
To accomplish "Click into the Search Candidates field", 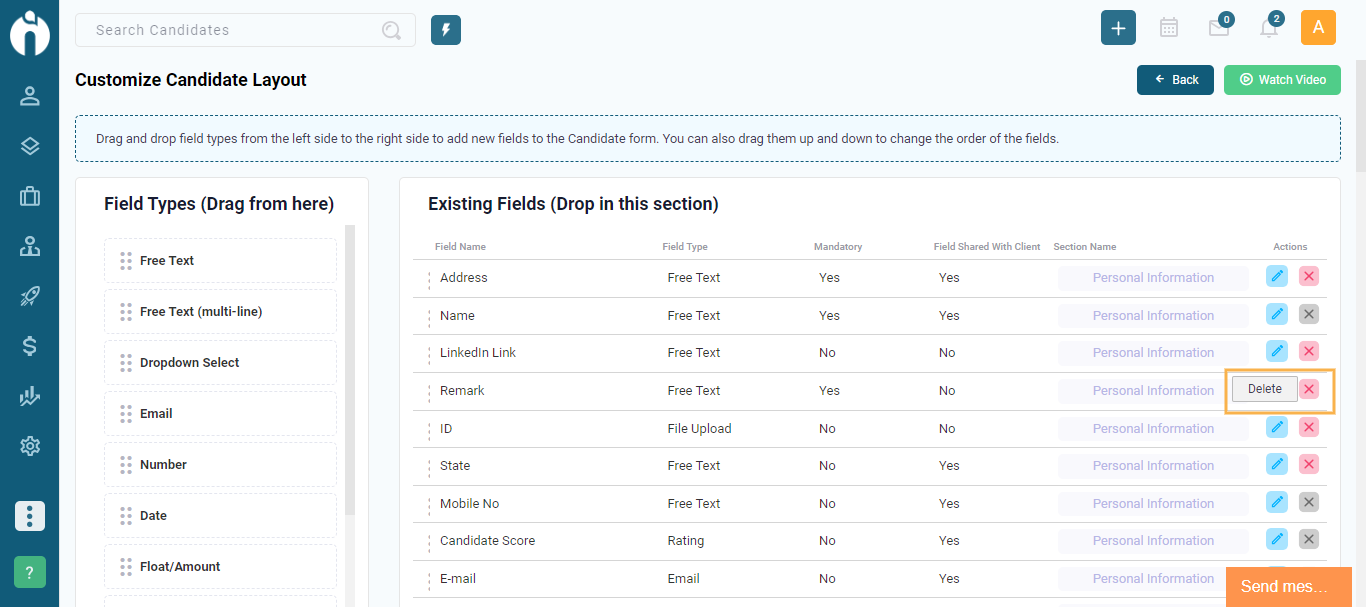I will point(245,30).
